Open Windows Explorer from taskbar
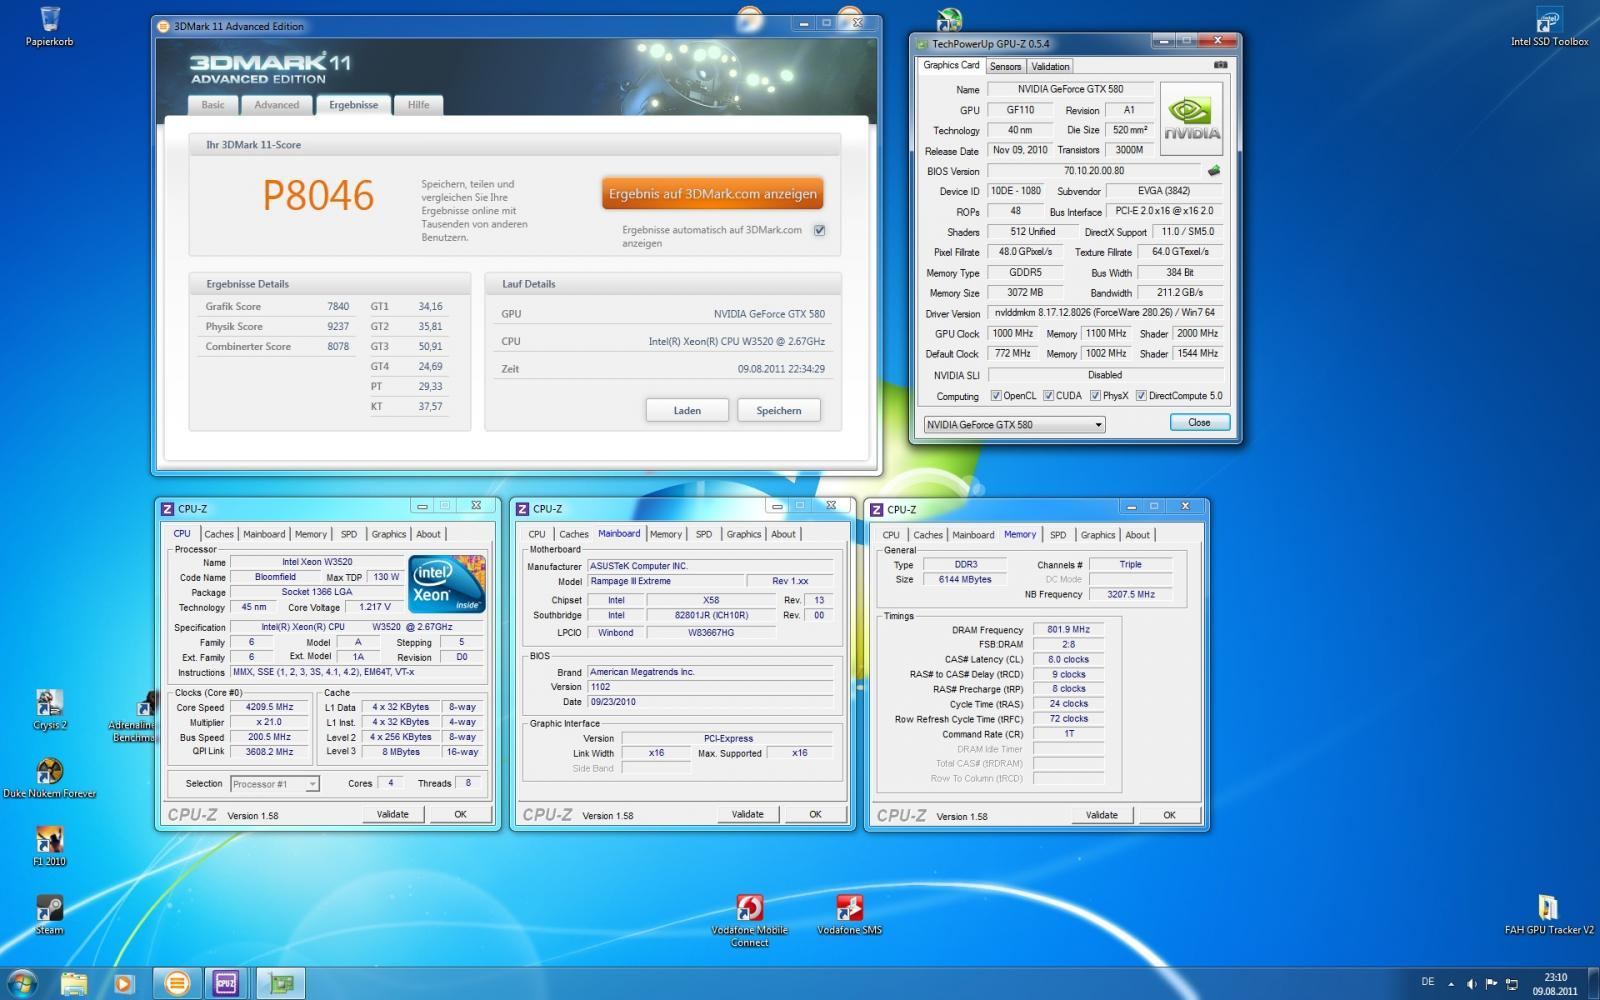Screen dimensions: 1600x1000 point(74,984)
